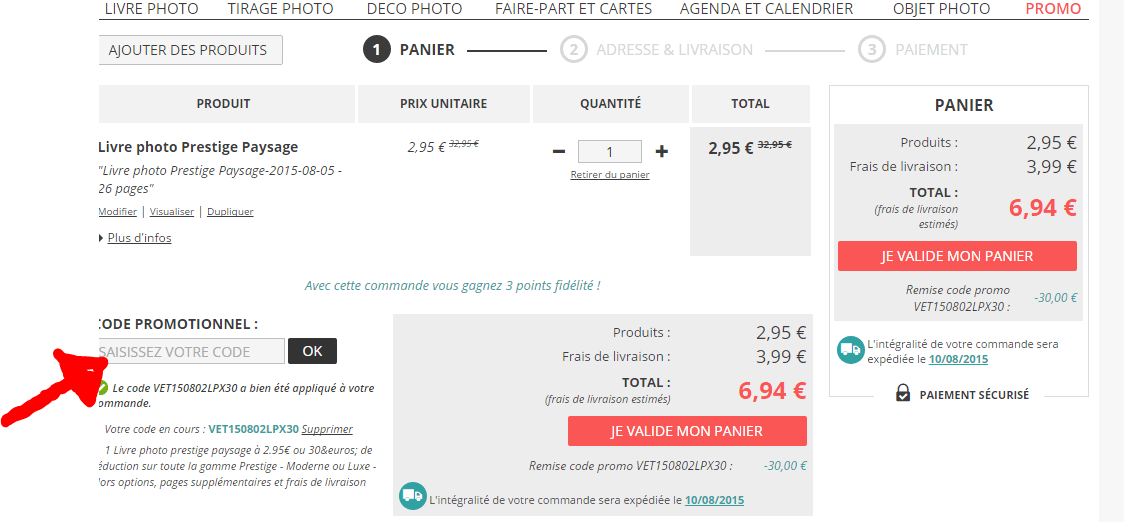This screenshot has width=1124, height=522.
Task: Click the minus quantity button
Action: [559, 152]
